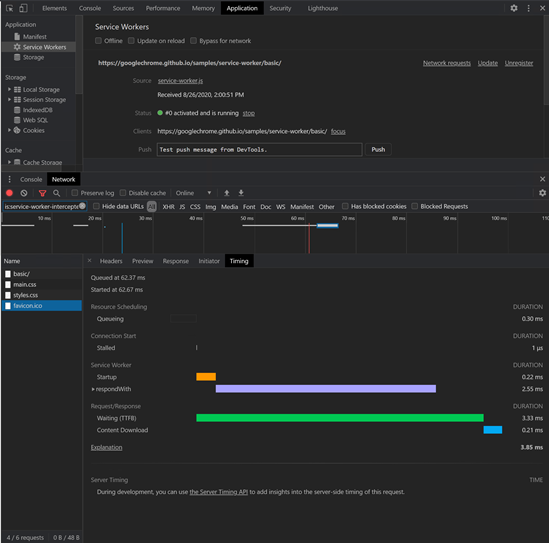
Task: Check Blocked Requests
Action: 415,206
